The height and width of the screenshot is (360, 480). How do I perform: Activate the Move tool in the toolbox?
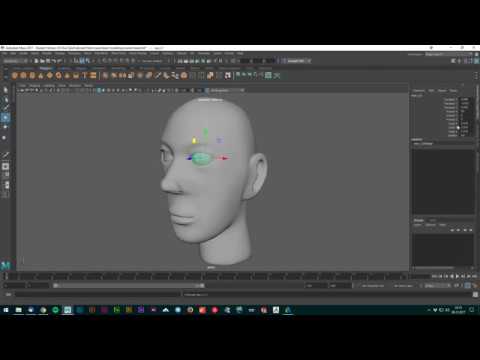click(5, 117)
